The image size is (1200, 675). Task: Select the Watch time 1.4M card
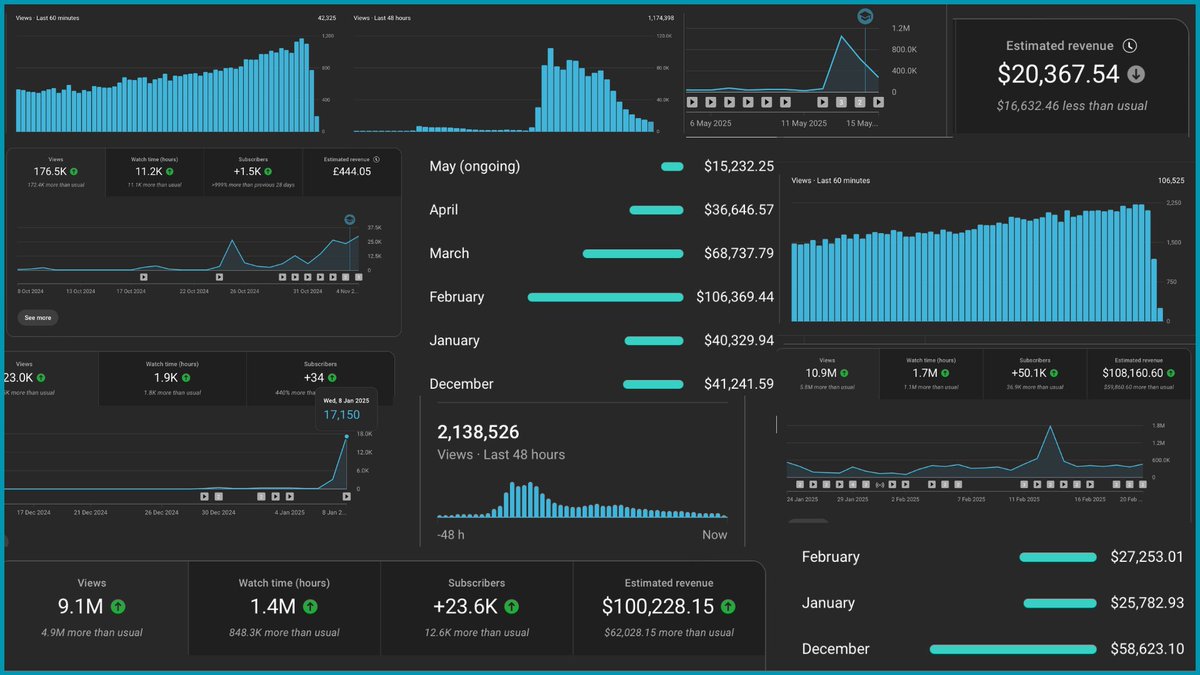pos(284,607)
